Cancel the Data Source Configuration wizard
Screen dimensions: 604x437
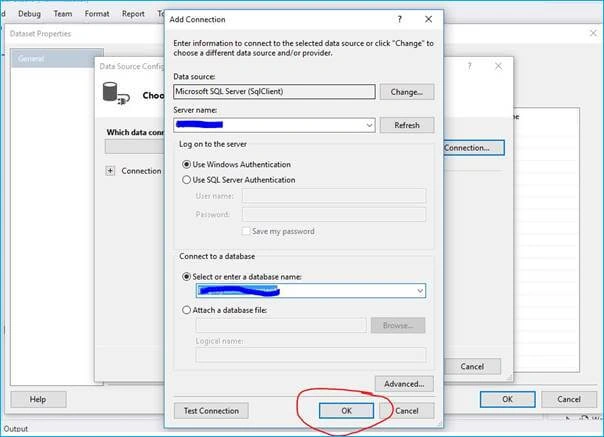[x=473, y=366]
